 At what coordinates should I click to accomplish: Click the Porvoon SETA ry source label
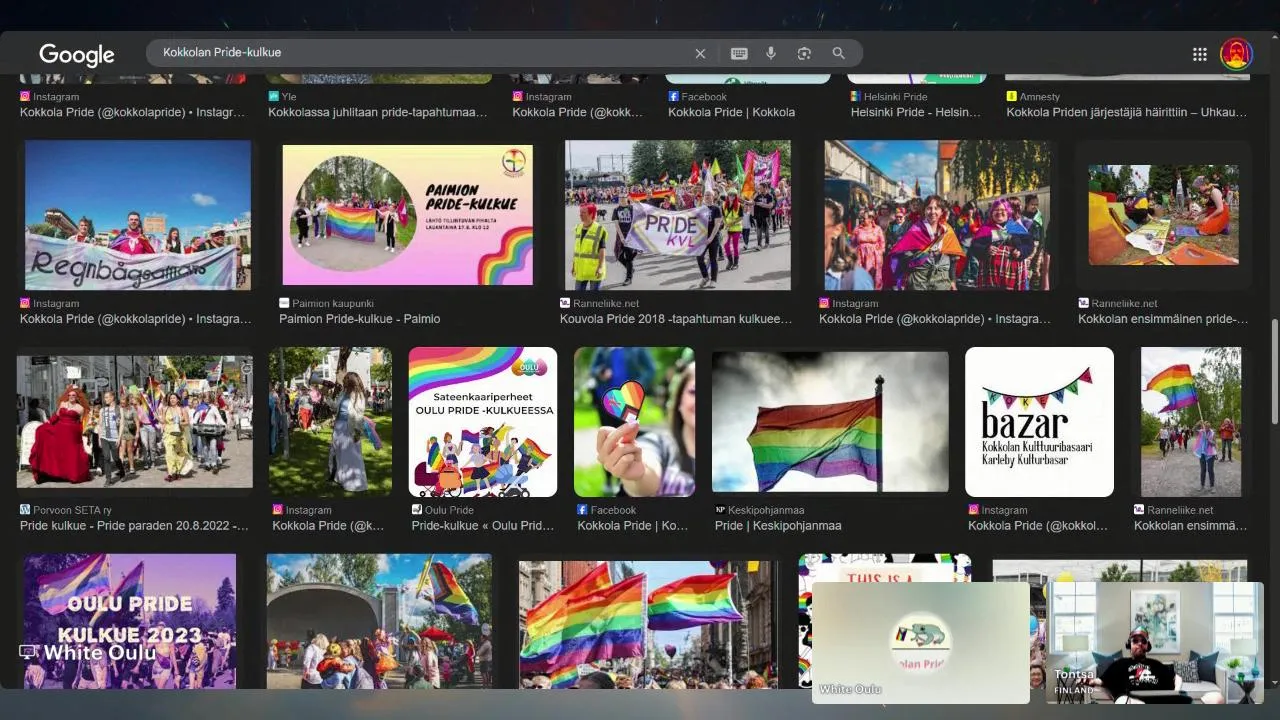tap(72, 510)
